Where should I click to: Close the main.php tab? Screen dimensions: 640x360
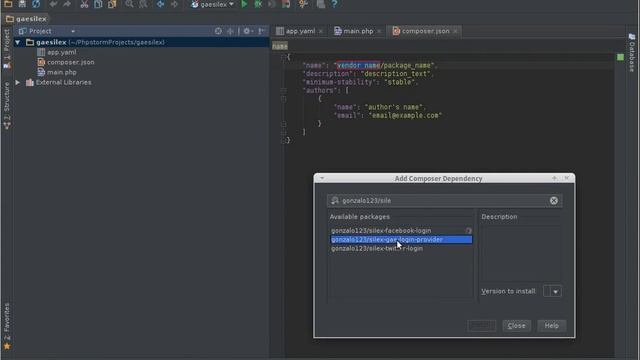(x=379, y=31)
